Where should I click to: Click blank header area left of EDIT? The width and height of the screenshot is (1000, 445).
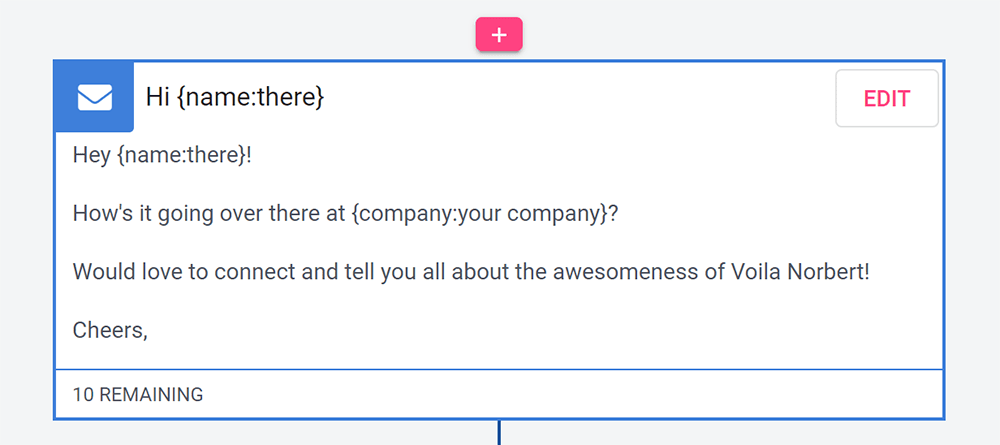point(574,98)
